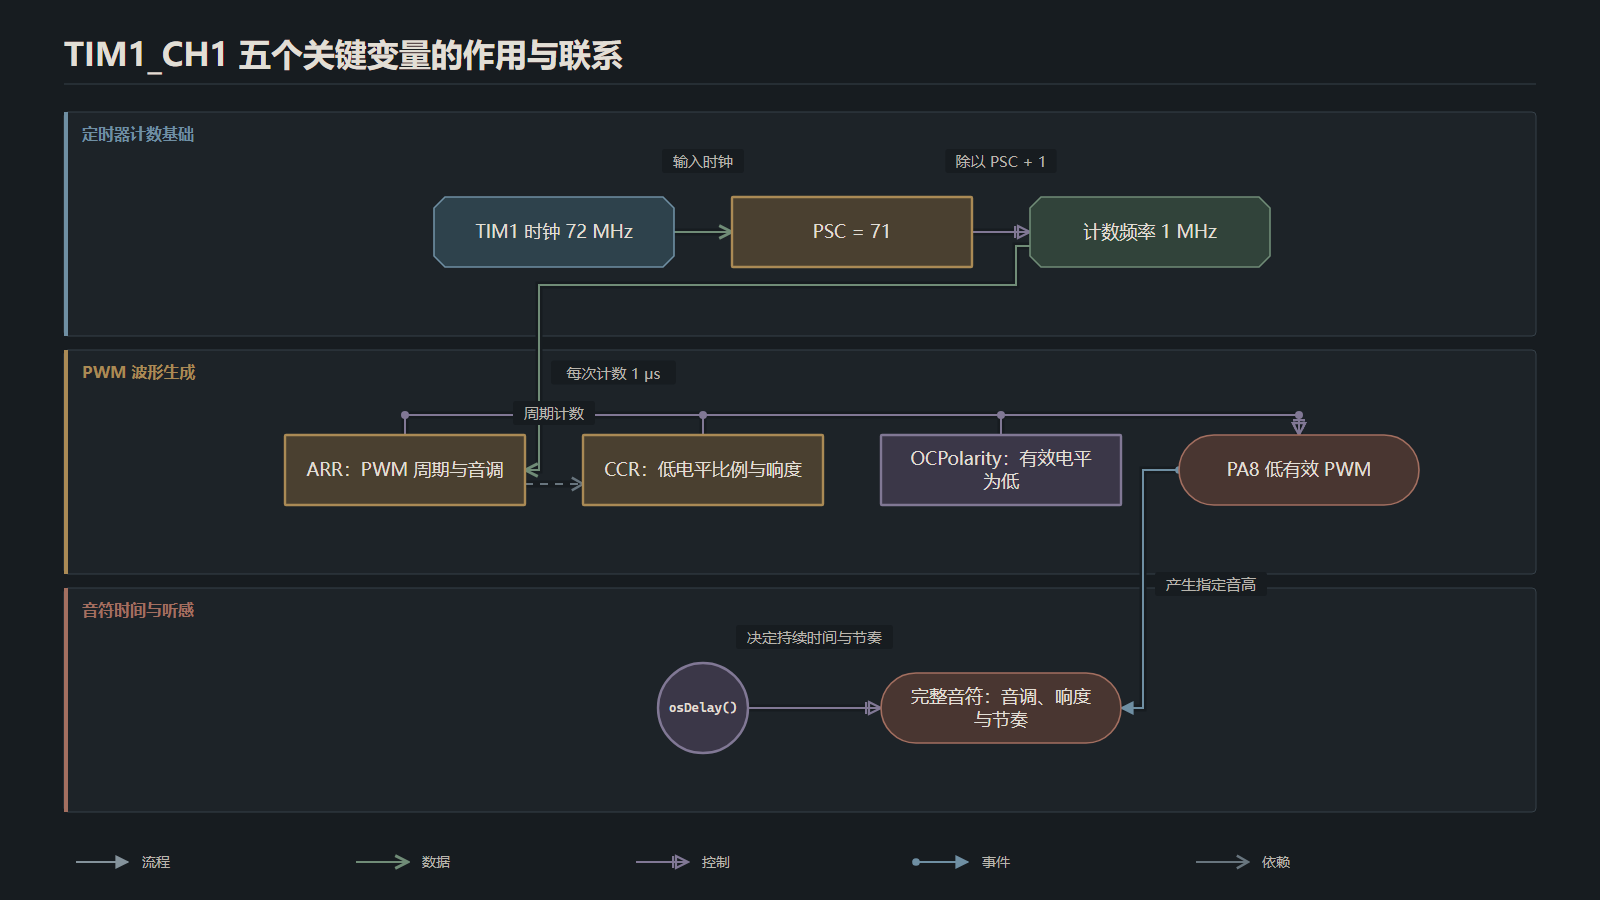Click the 依赖 legend label
Image resolution: width=1600 pixels, height=900 pixels.
pos(1276,862)
